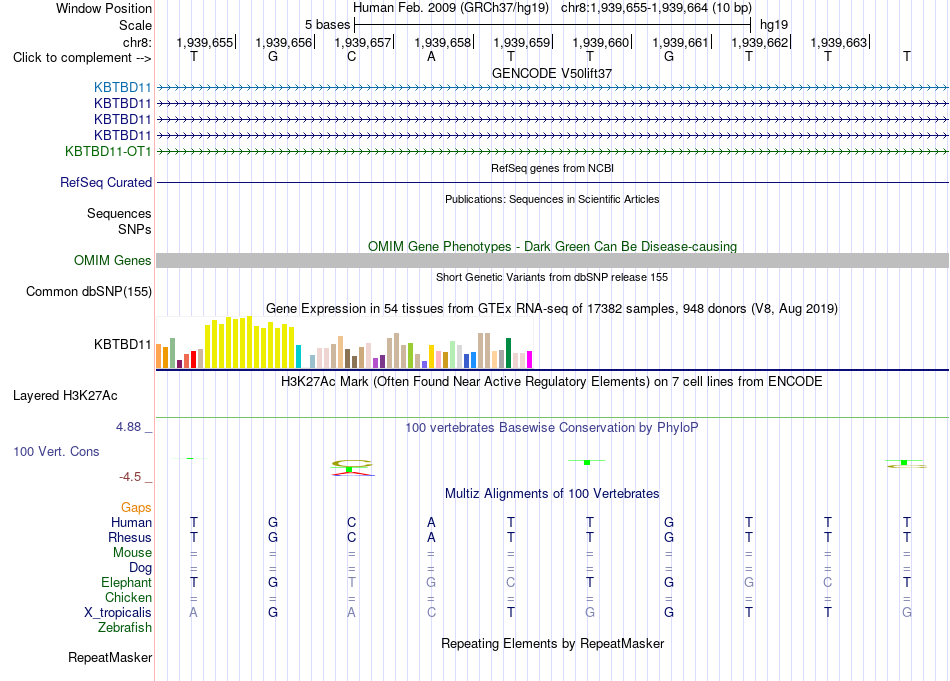Click the Short Genetic Variants dbSNP 155 title
This screenshot has height=681, width=950.
coord(552,277)
